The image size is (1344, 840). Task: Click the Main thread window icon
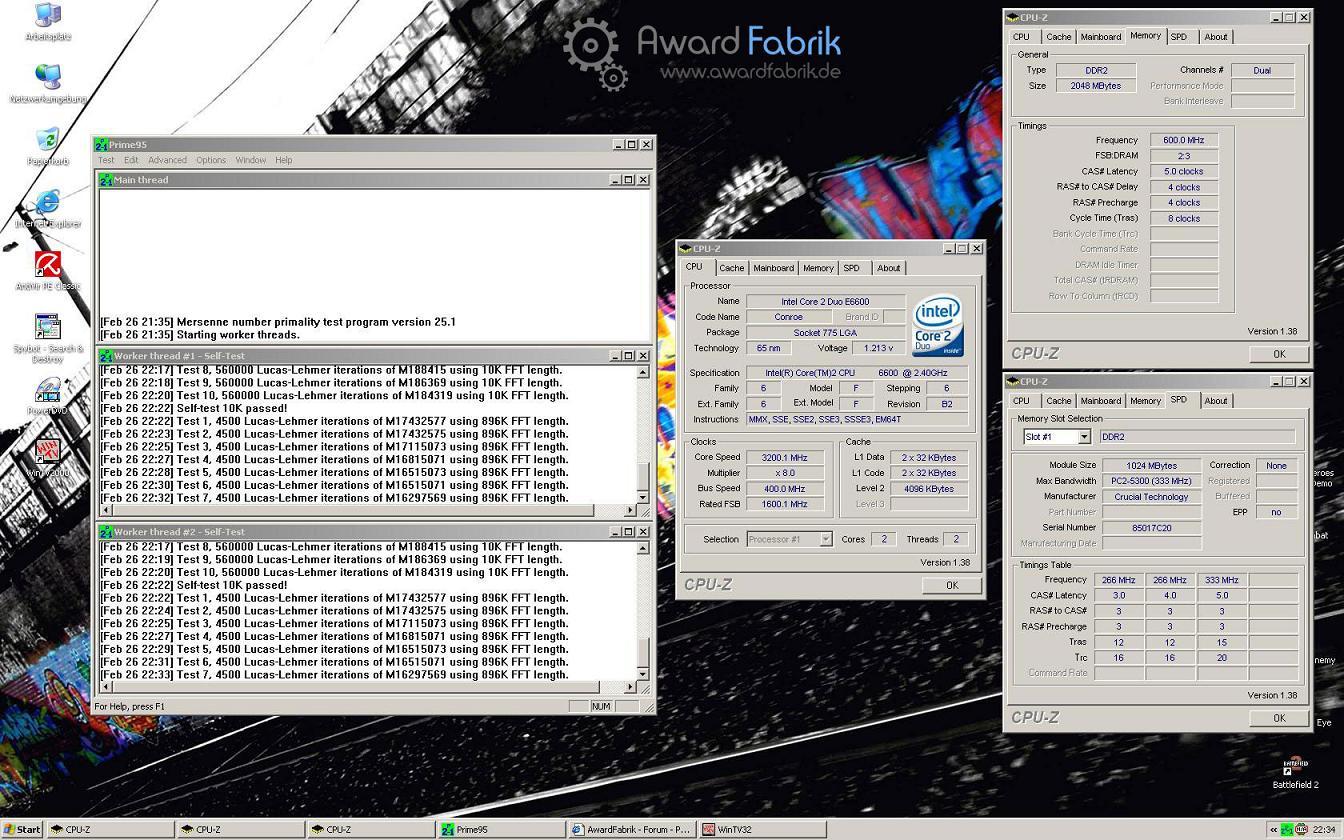[106, 180]
